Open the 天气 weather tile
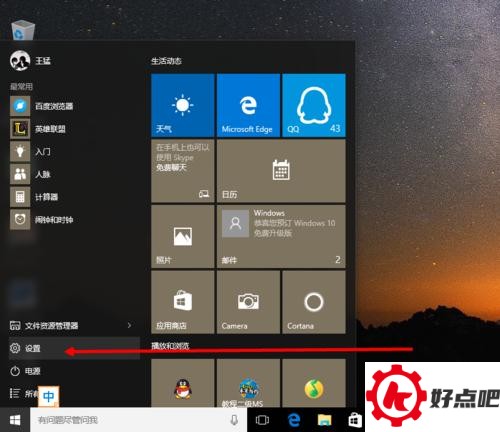 [x=183, y=105]
